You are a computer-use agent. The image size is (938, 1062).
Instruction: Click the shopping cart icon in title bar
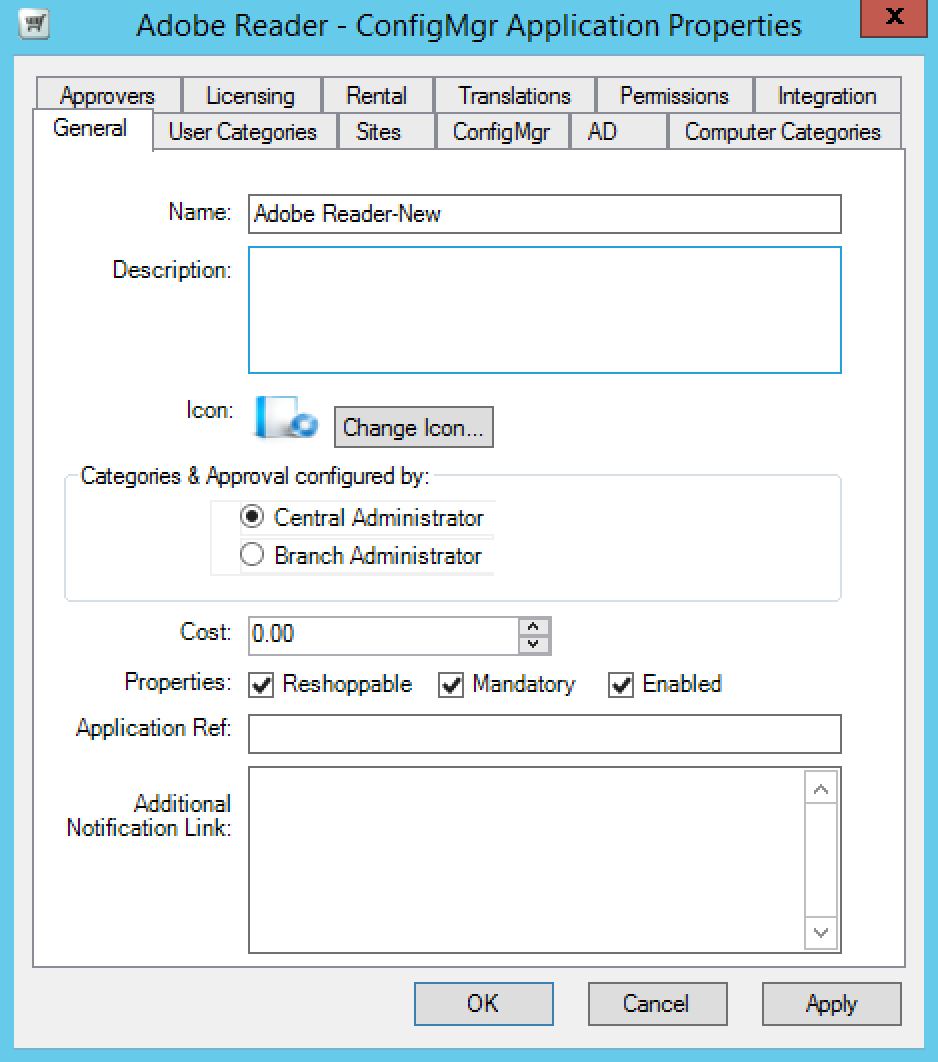pyautogui.click(x=35, y=25)
